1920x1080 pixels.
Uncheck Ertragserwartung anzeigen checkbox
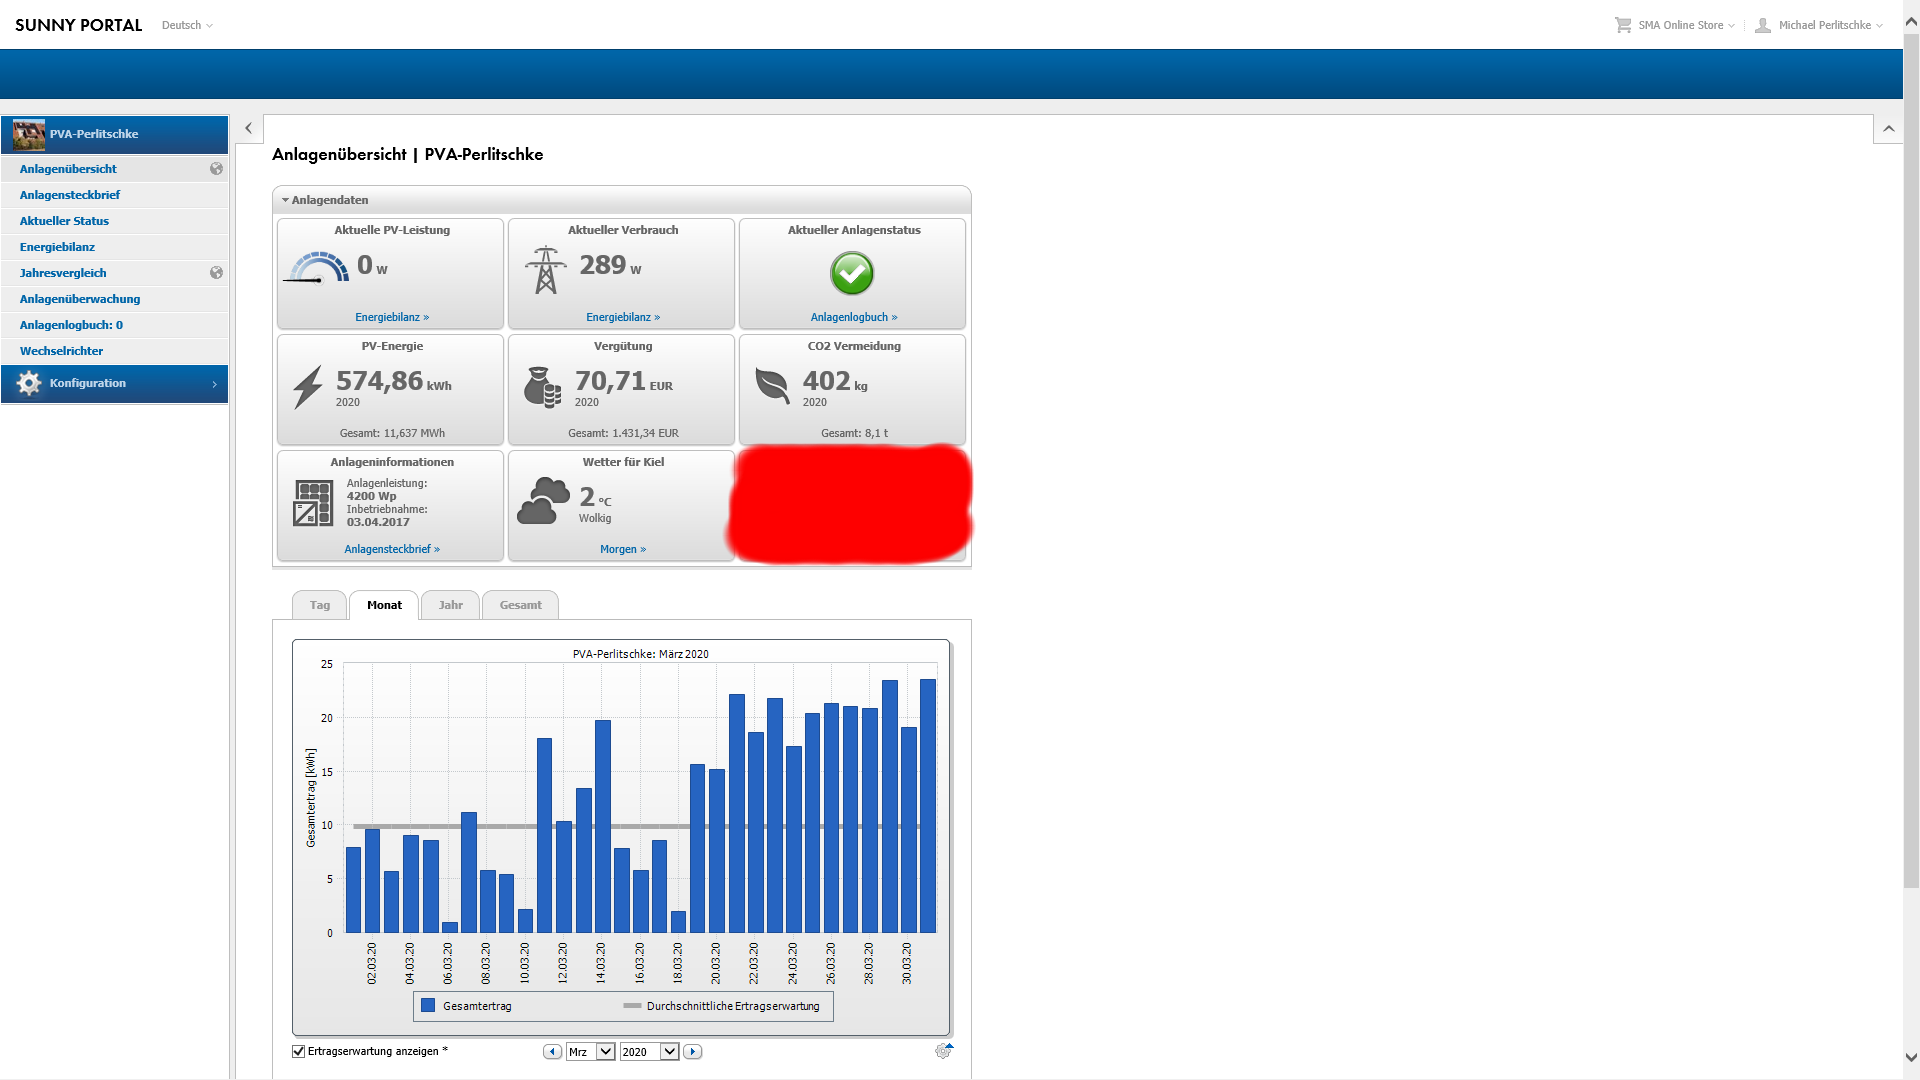298,1051
